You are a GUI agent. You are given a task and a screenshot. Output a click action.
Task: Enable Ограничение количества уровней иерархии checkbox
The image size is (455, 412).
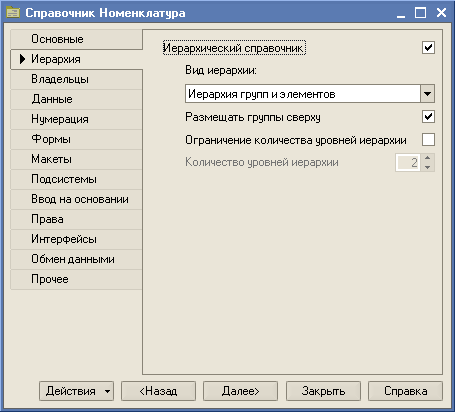[x=428, y=140]
